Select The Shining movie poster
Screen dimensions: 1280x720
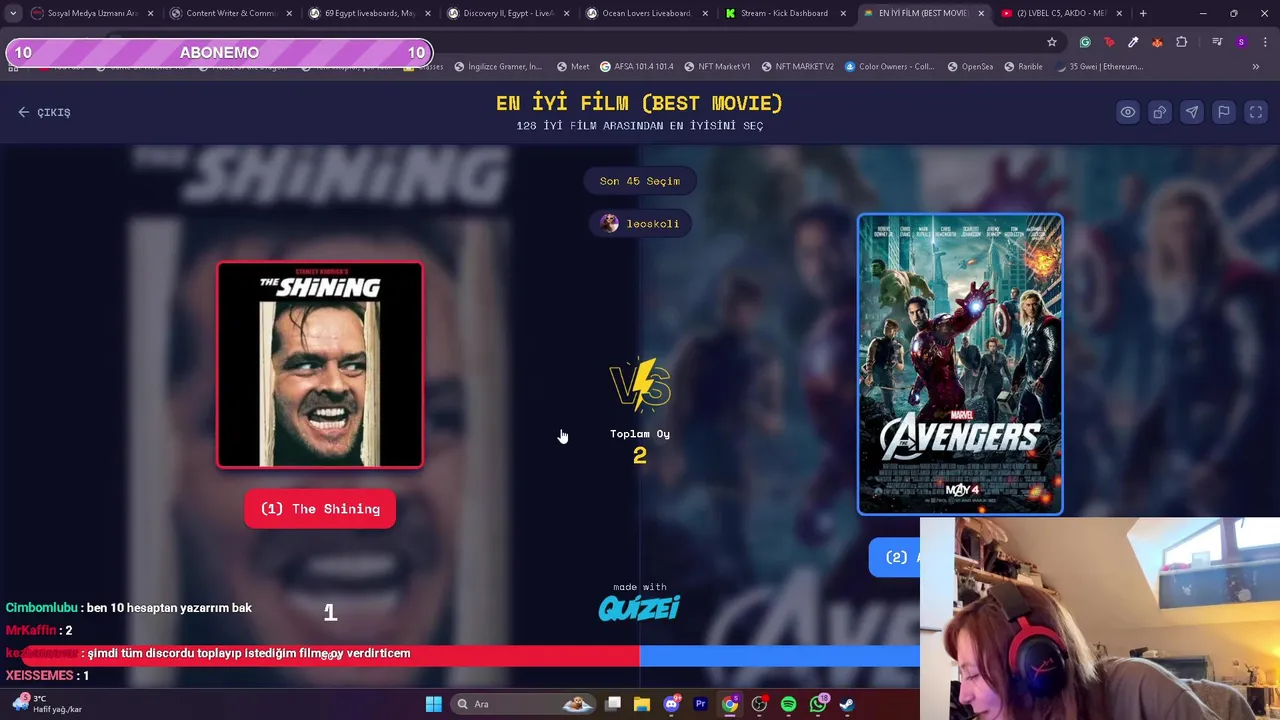[320, 365]
